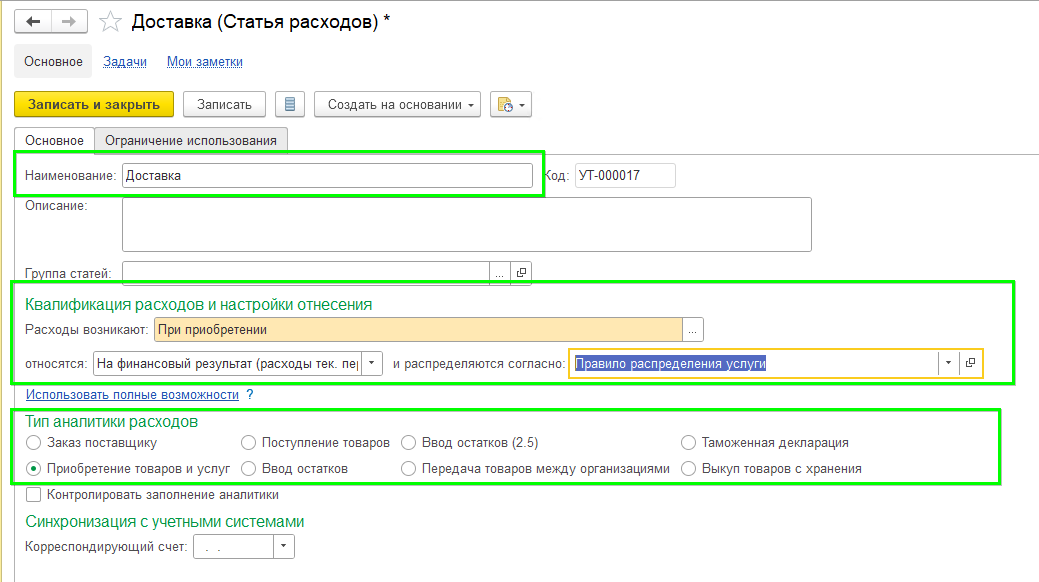Open the linked item beside Группа статей
The height and width of the screenshot is (582, 1039).
[x=521, y=272]
